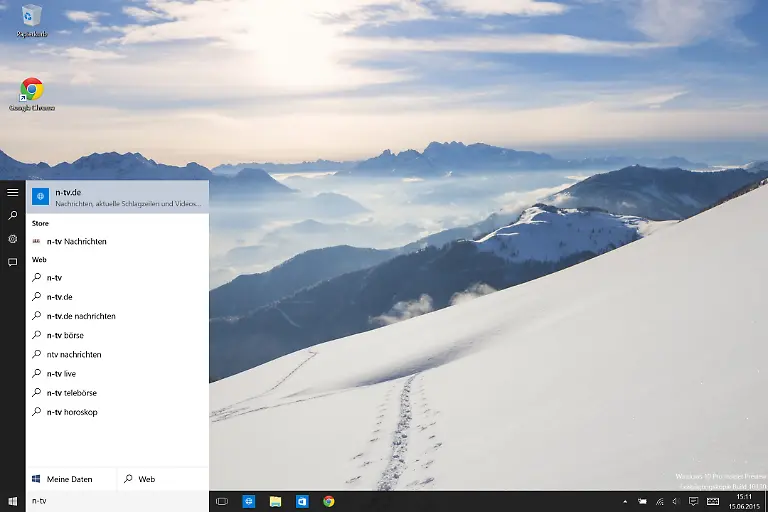
Task: Launch Outlook from the taskbar
Action: click(x=302, y=501)
